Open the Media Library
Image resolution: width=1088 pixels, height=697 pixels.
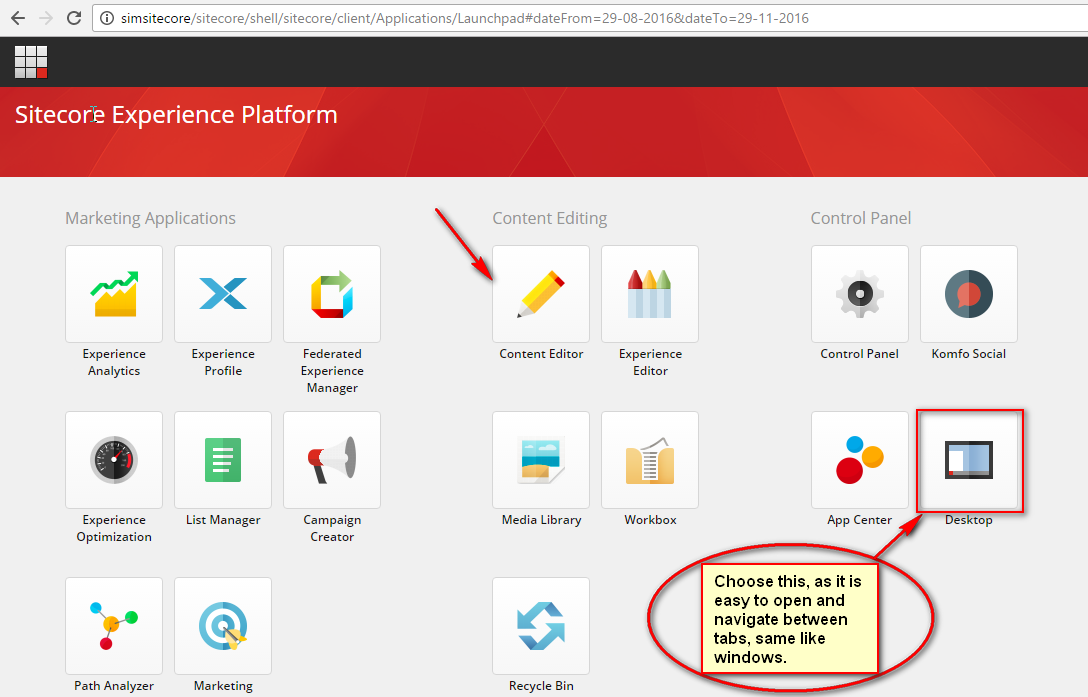541,460
